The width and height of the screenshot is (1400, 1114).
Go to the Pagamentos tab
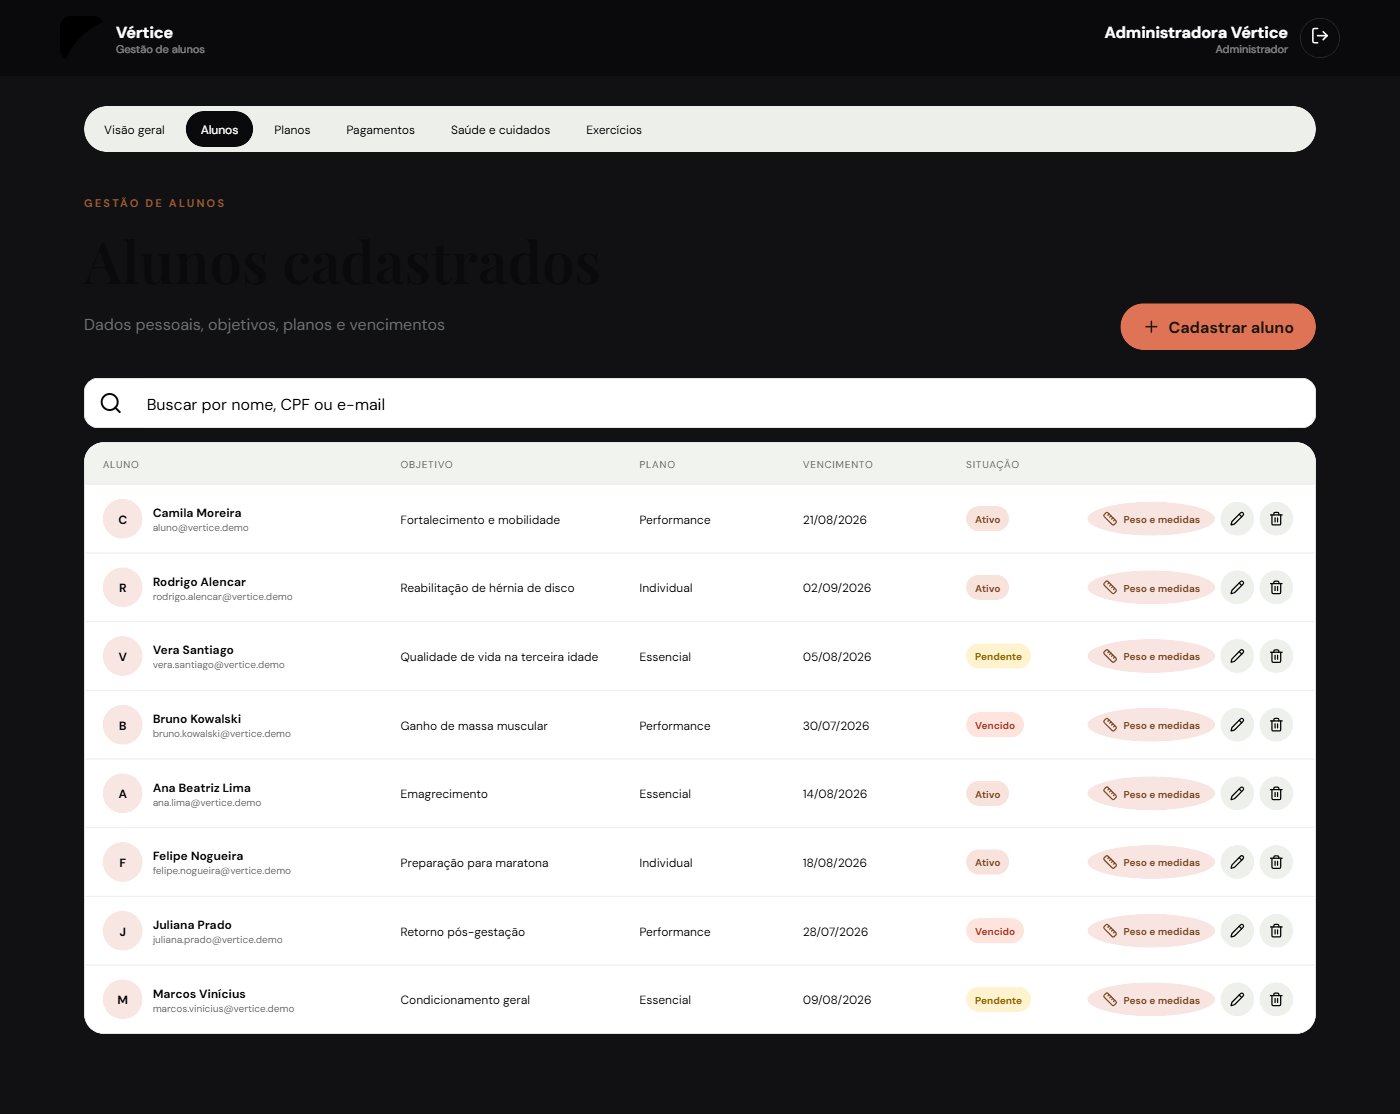pyautogui.click(x=380, y=130)
